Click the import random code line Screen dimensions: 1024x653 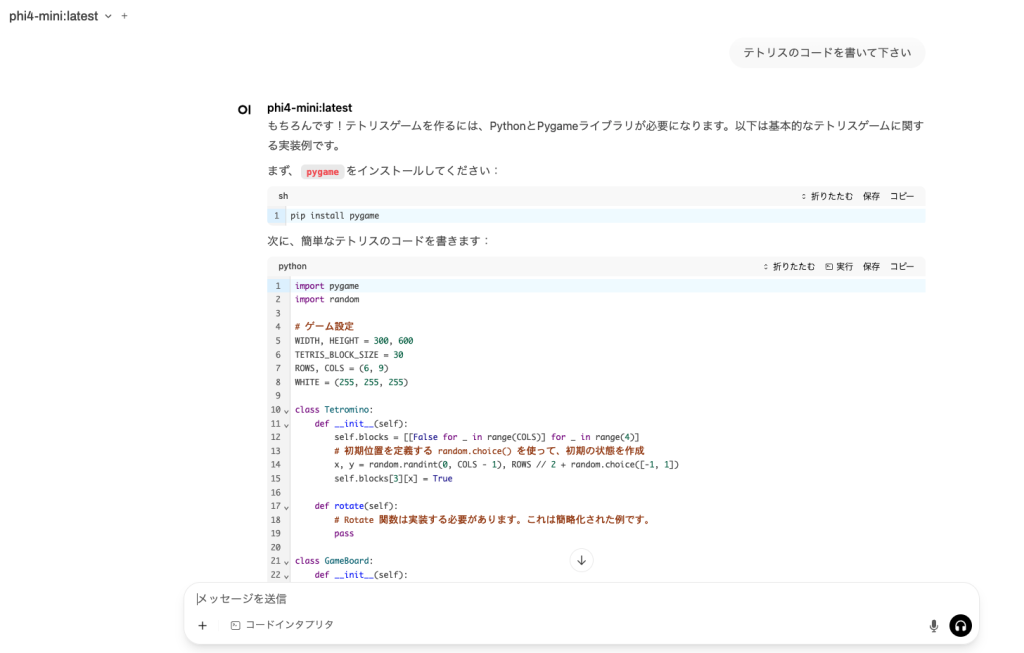click(x=327, y=299)
